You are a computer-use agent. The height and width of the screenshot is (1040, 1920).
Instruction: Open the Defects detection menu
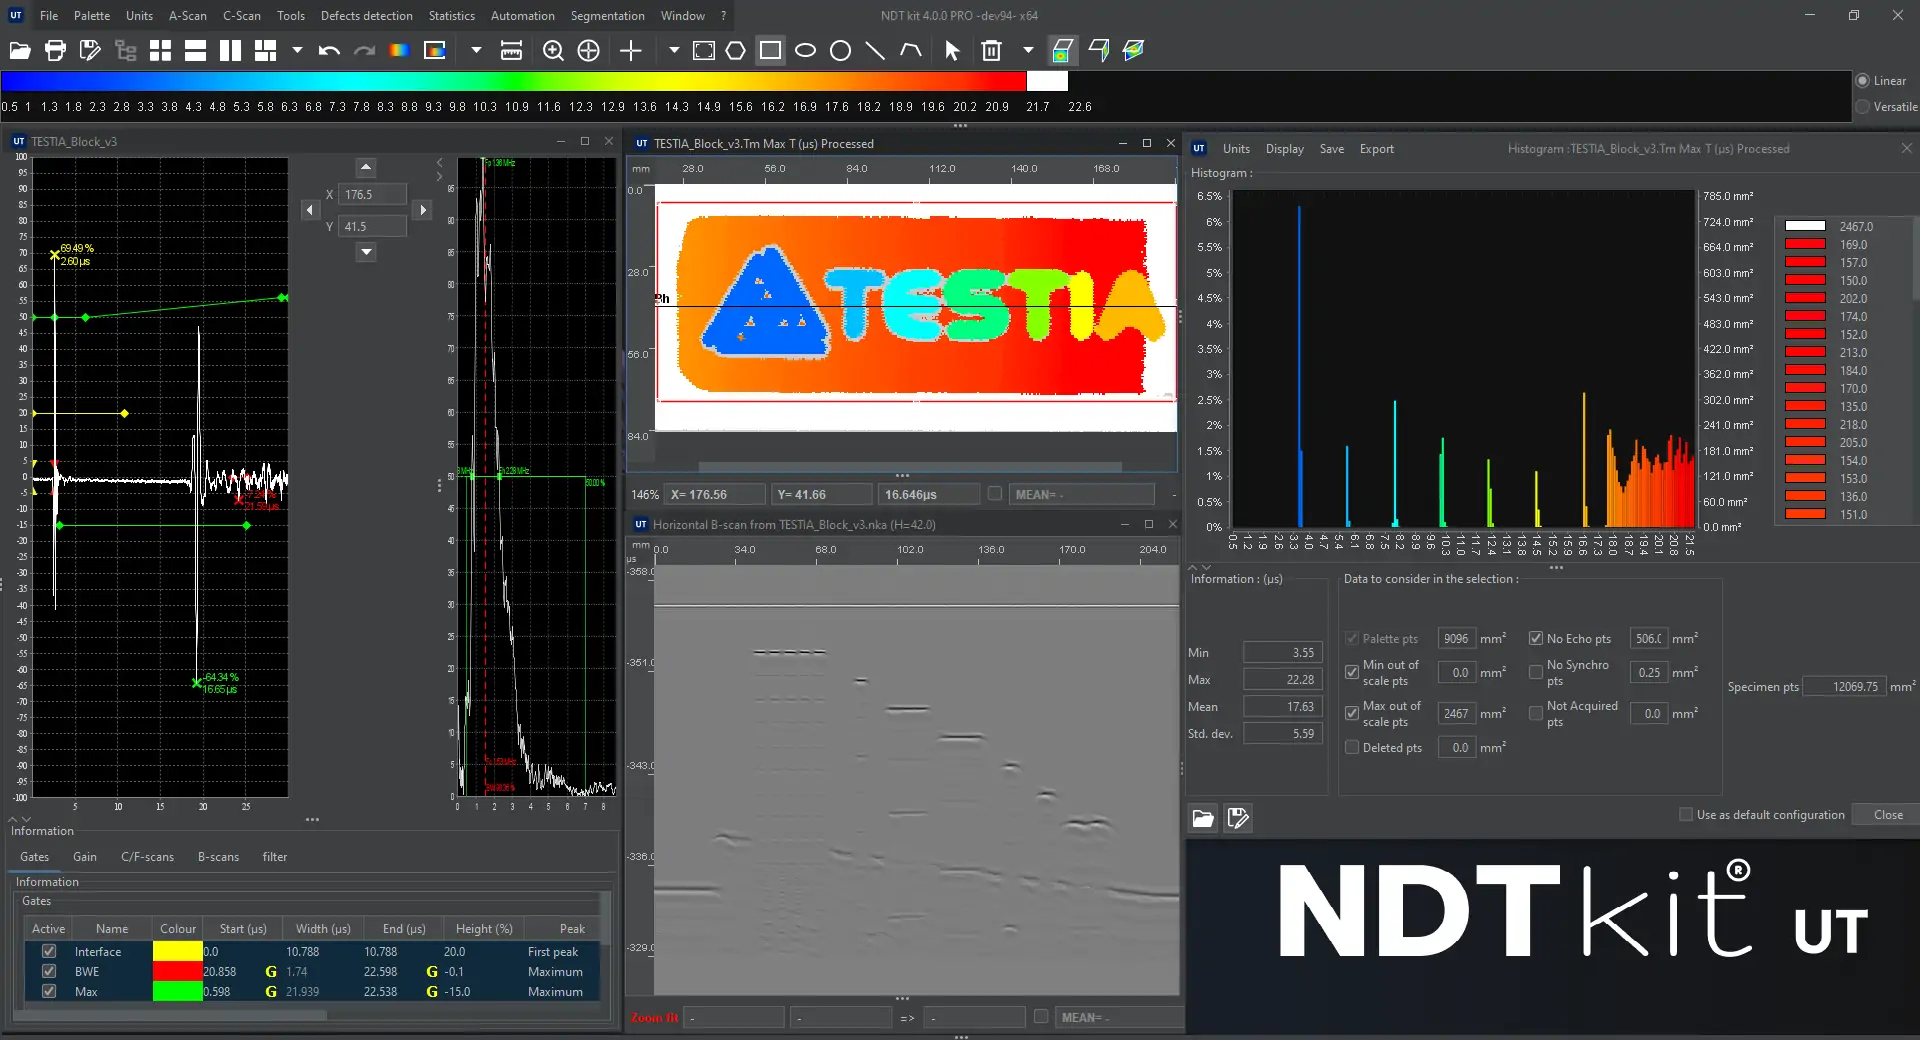[366, 16]
